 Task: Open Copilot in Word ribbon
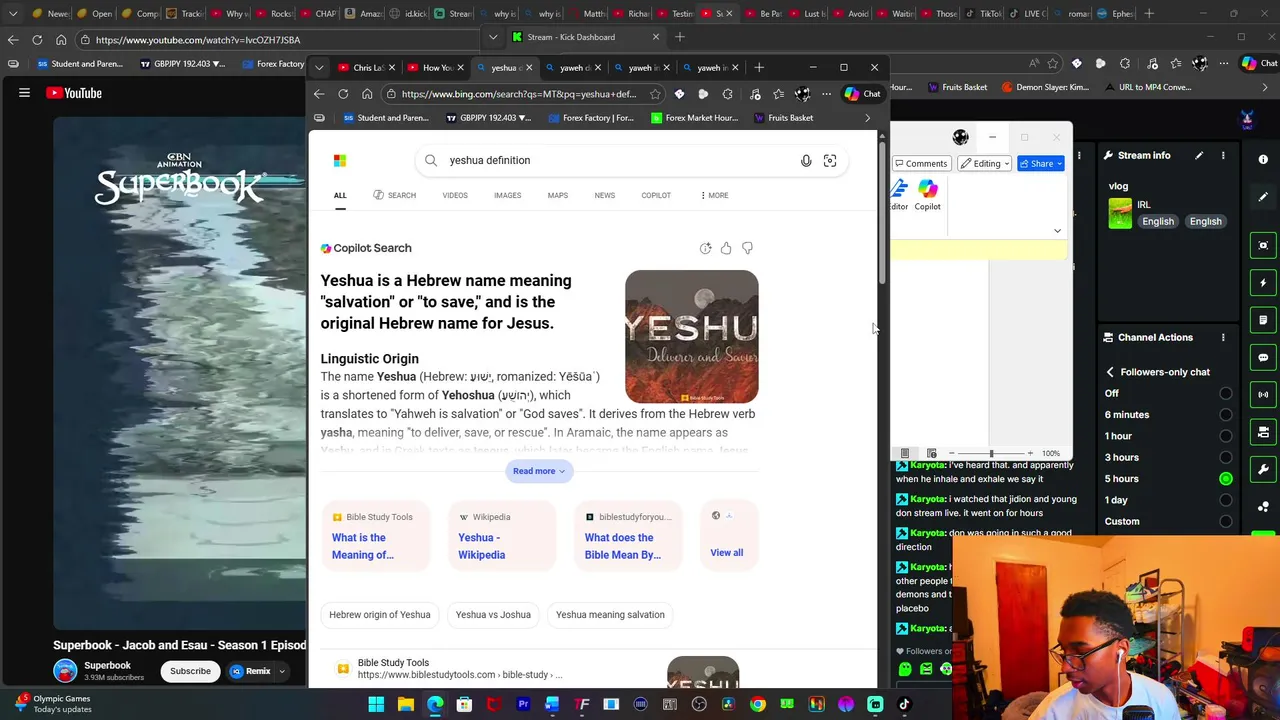coord(928,194)
